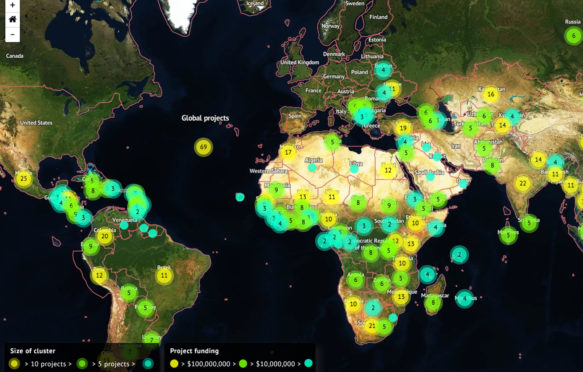Click the Peru cluster marked 12
The width and height of the screenshot is (583, 372).
pos(99,276)
